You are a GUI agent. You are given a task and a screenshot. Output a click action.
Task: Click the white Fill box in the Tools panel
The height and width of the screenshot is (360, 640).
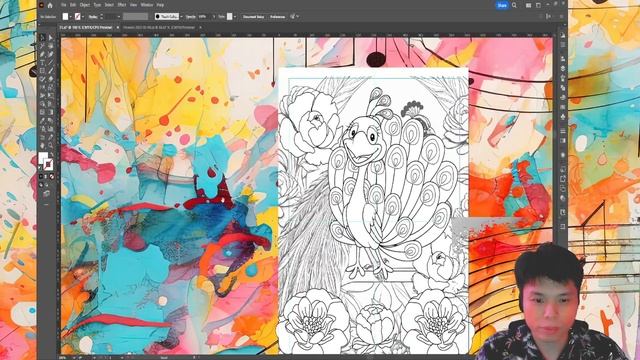42,157
